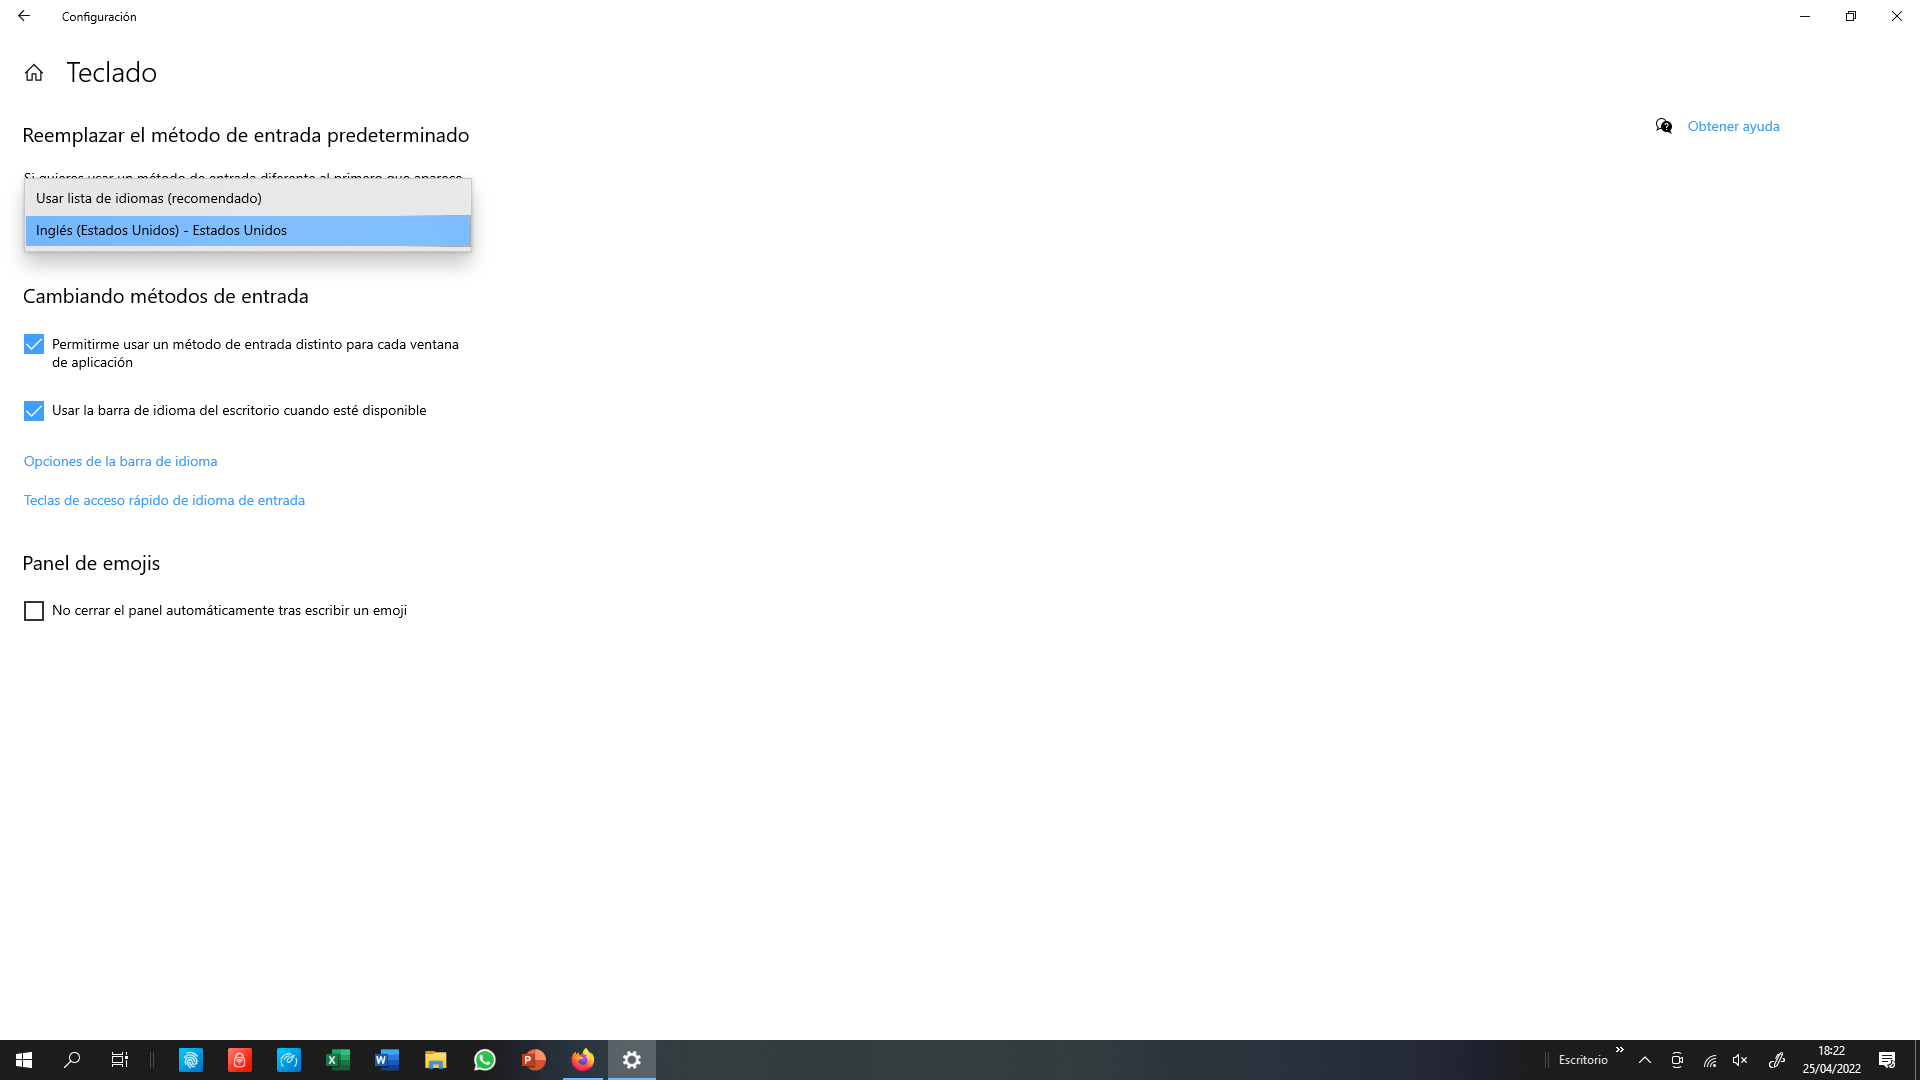Launch Microsoft Excel from the taskbar
This screenshot has width=1920, height=1080.
click(337, 1059)
